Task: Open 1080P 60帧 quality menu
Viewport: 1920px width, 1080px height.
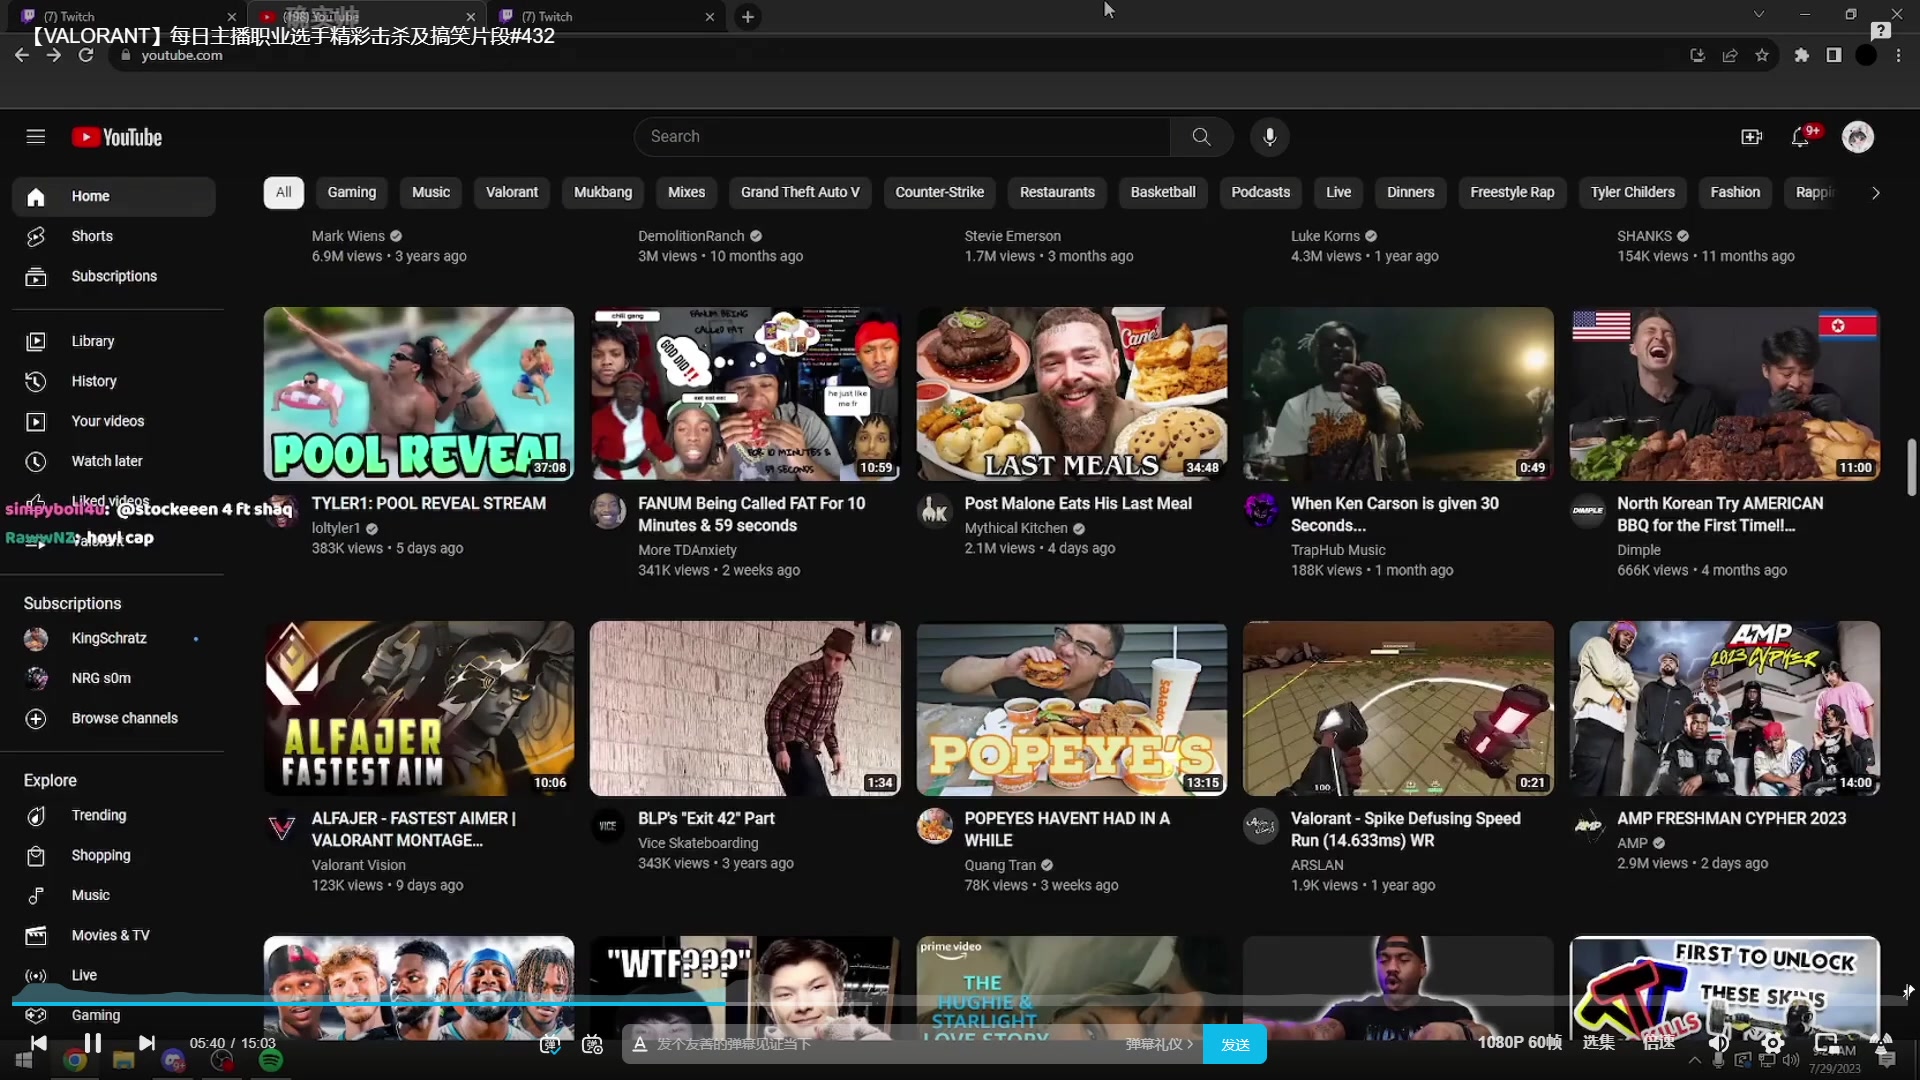Action: pyautogui.click(x=1519, y=1043)
